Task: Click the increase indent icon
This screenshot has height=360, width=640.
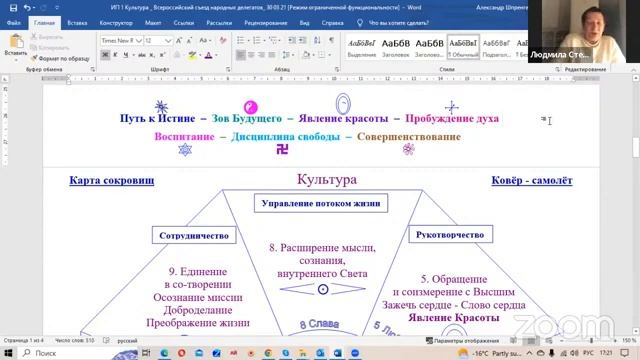Action: point(302,40)
